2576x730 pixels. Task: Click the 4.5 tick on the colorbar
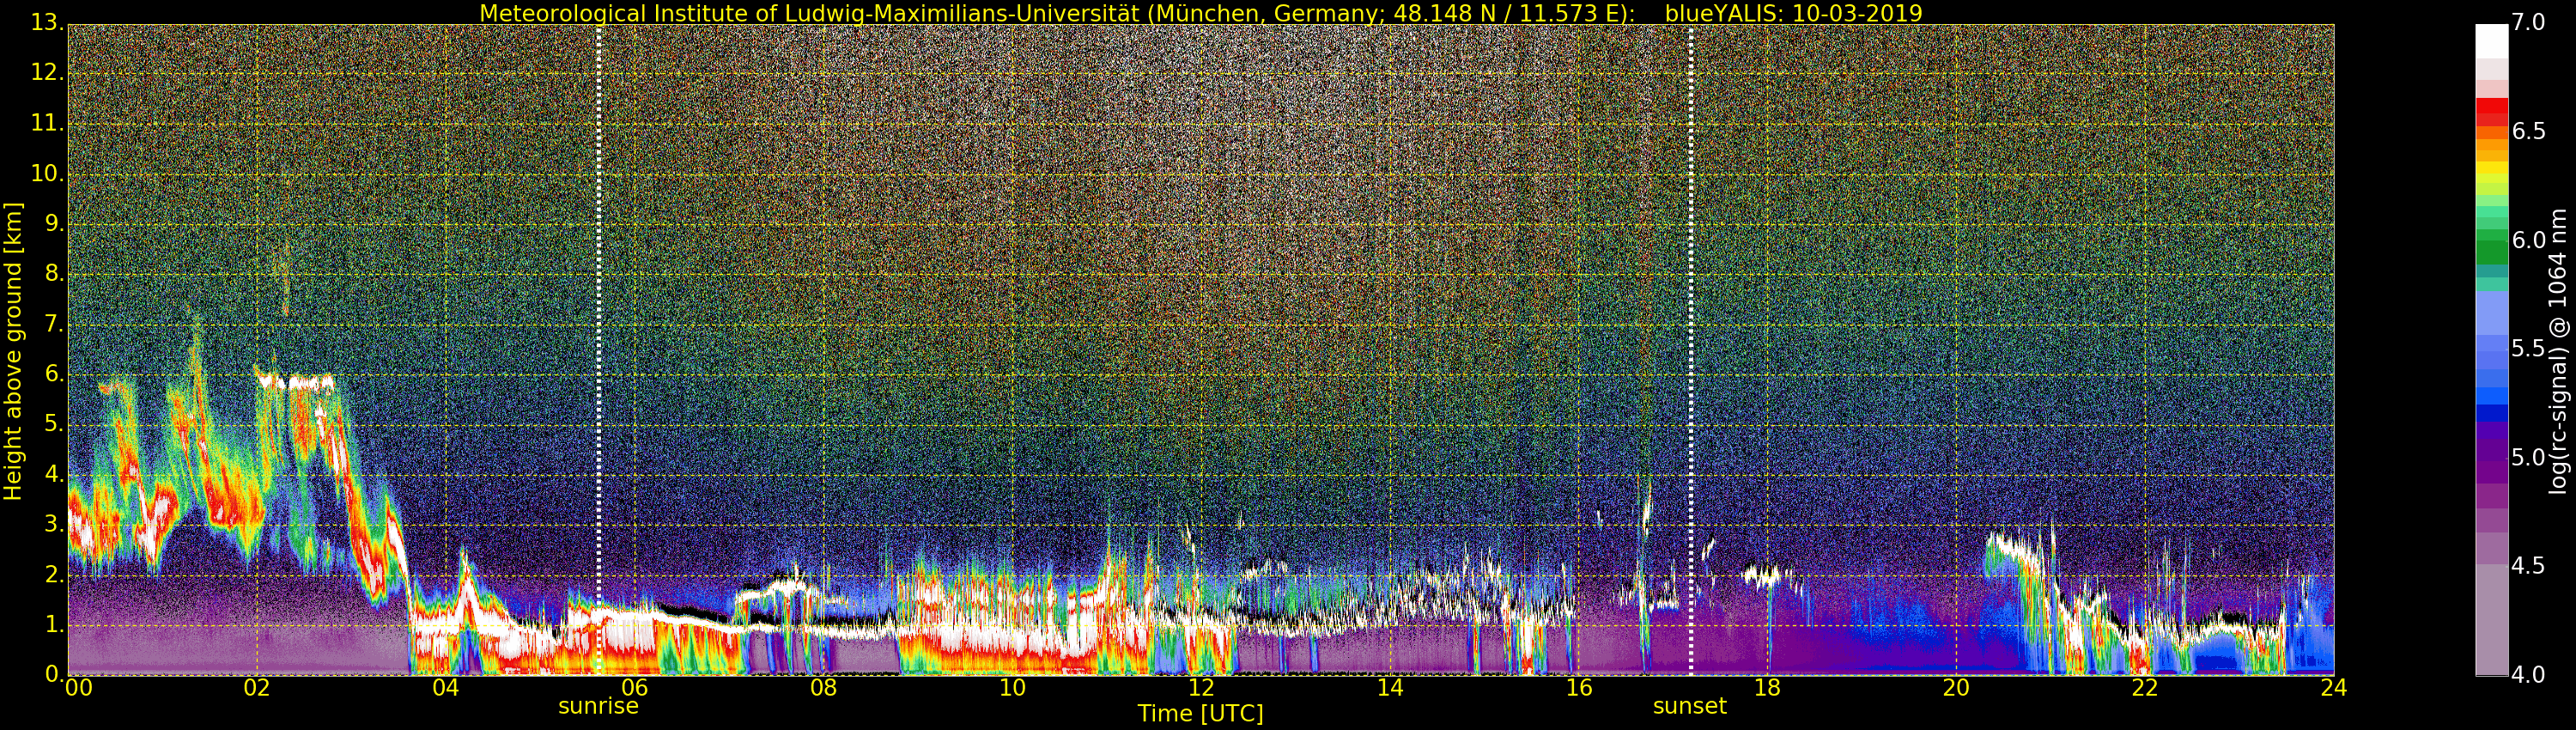pos(2528,566)
